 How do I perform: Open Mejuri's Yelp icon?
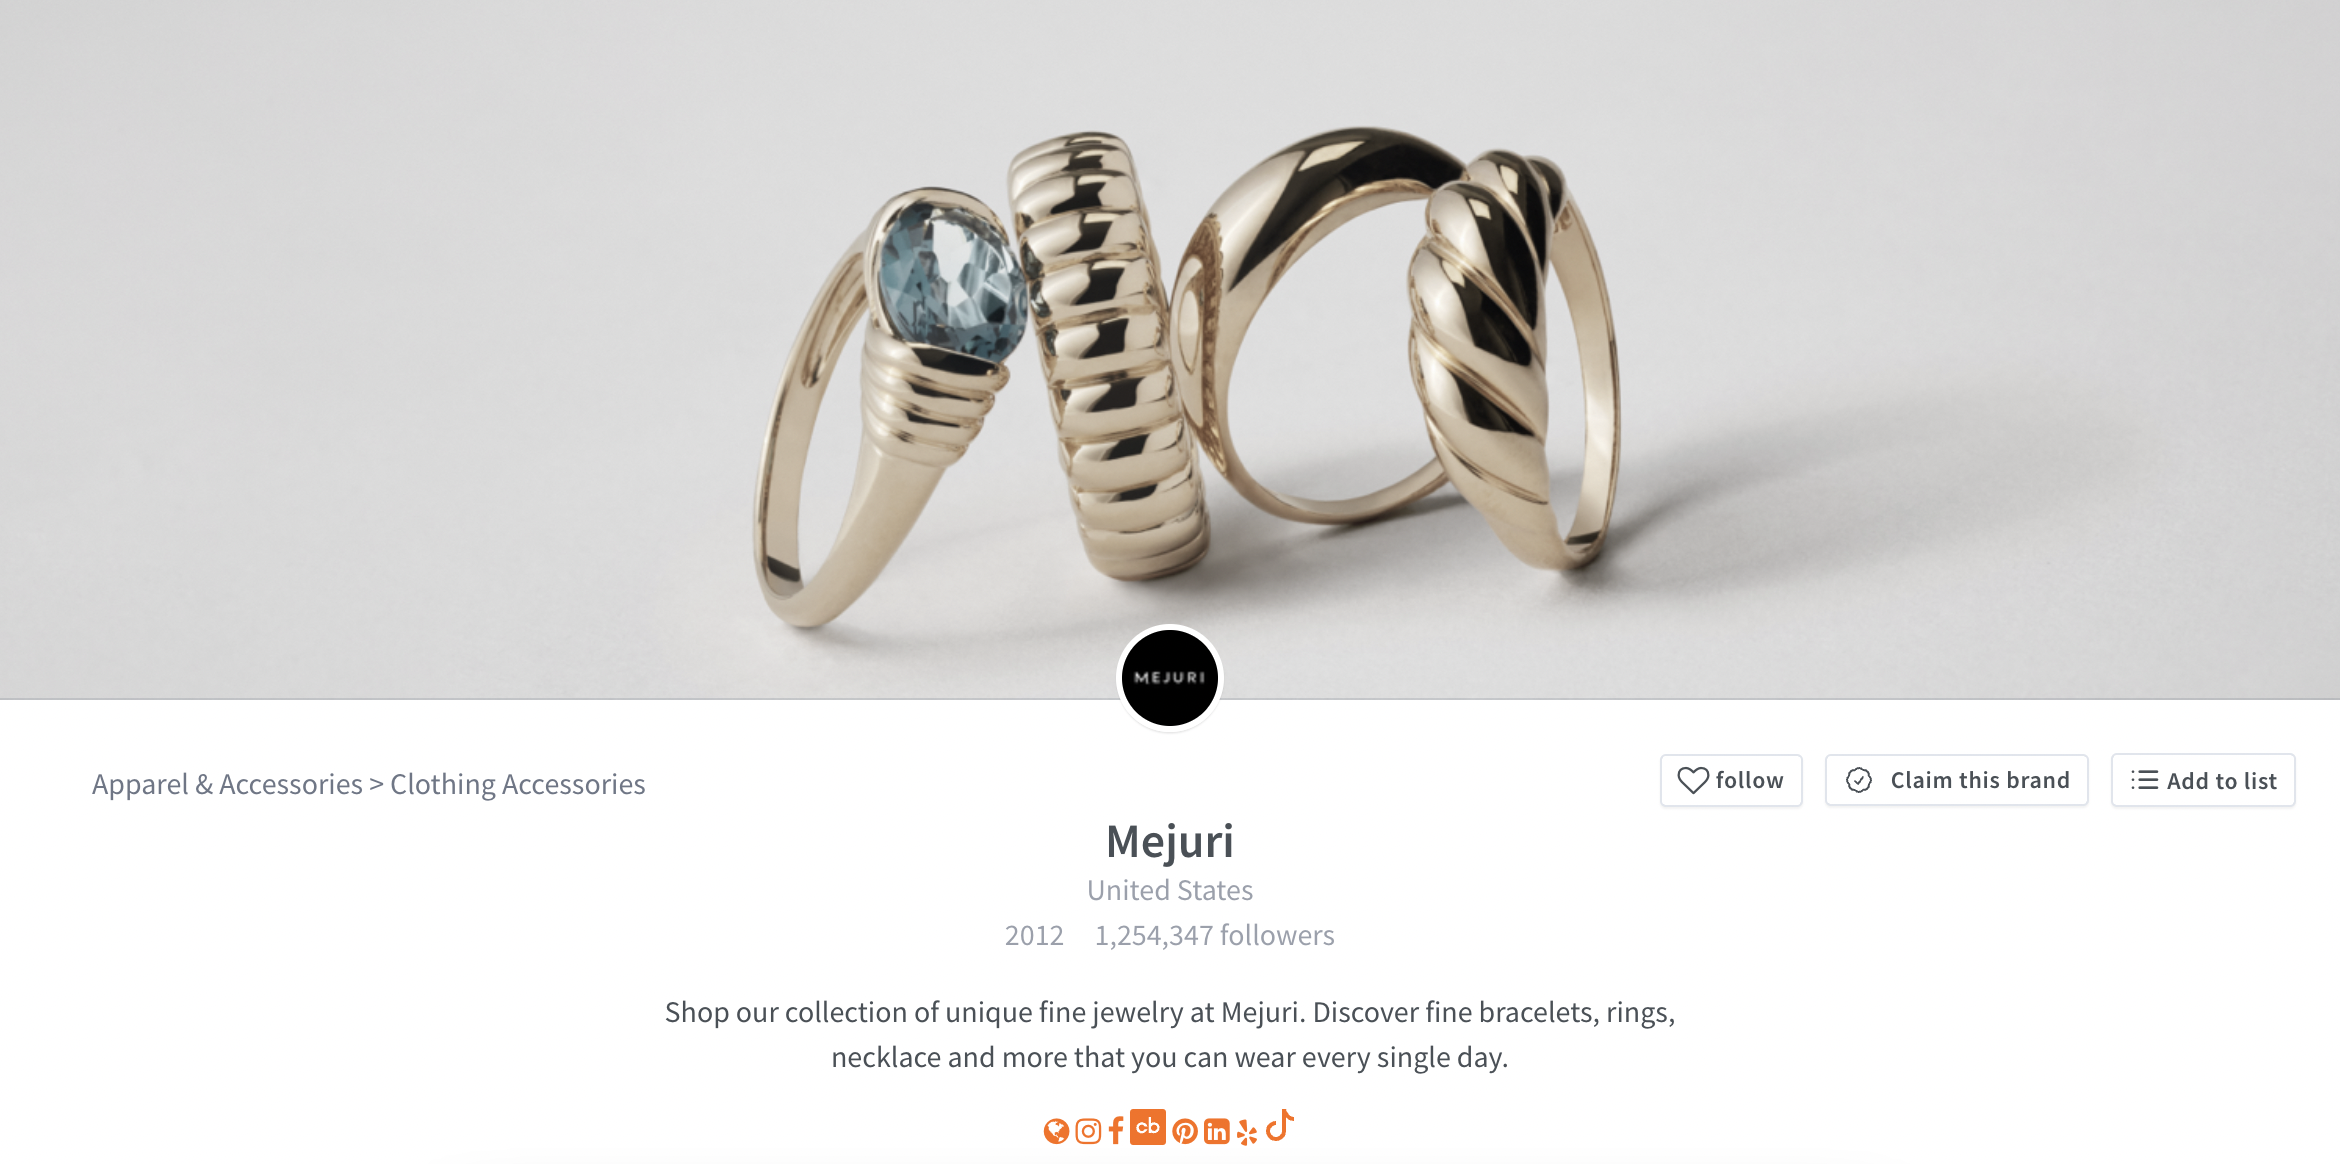tap(1247, 1132)
